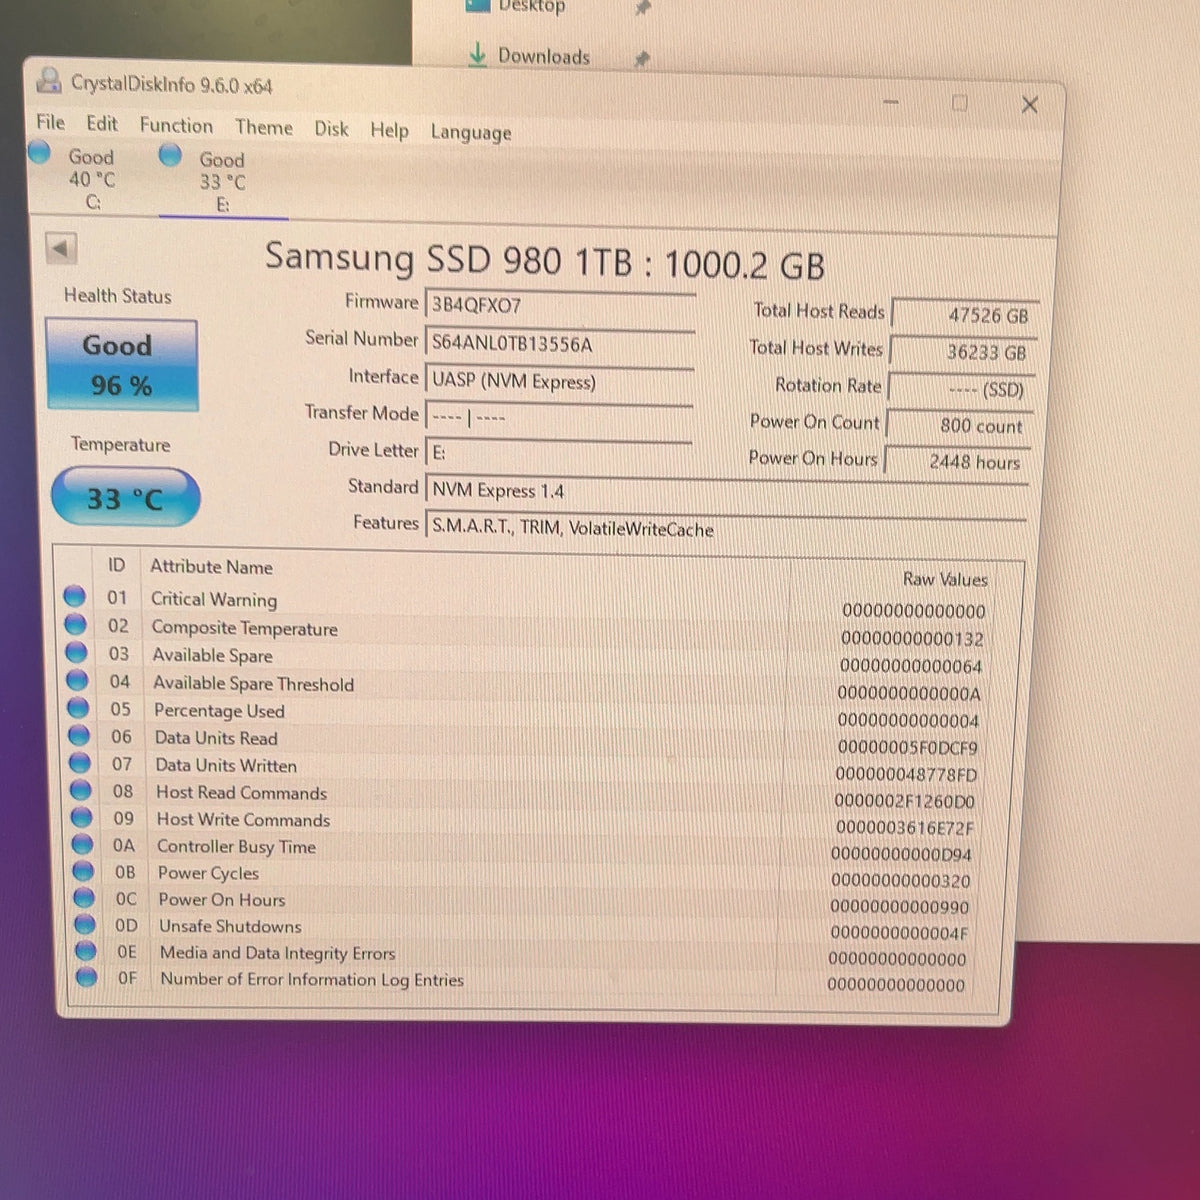Click the status dot for Data Units Read

[x=80, y=736]
